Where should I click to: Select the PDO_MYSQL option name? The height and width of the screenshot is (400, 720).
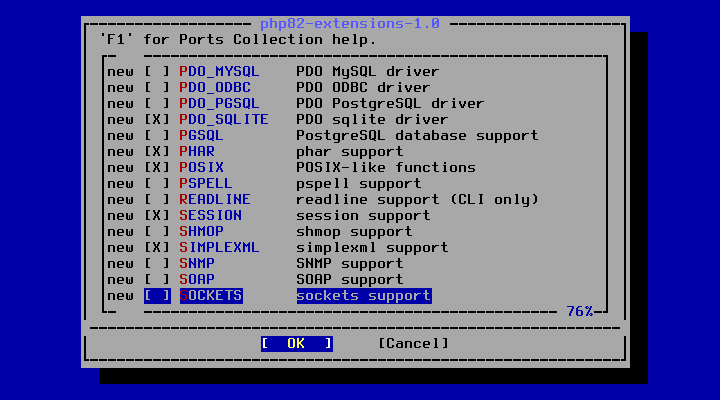click(219, 72)
